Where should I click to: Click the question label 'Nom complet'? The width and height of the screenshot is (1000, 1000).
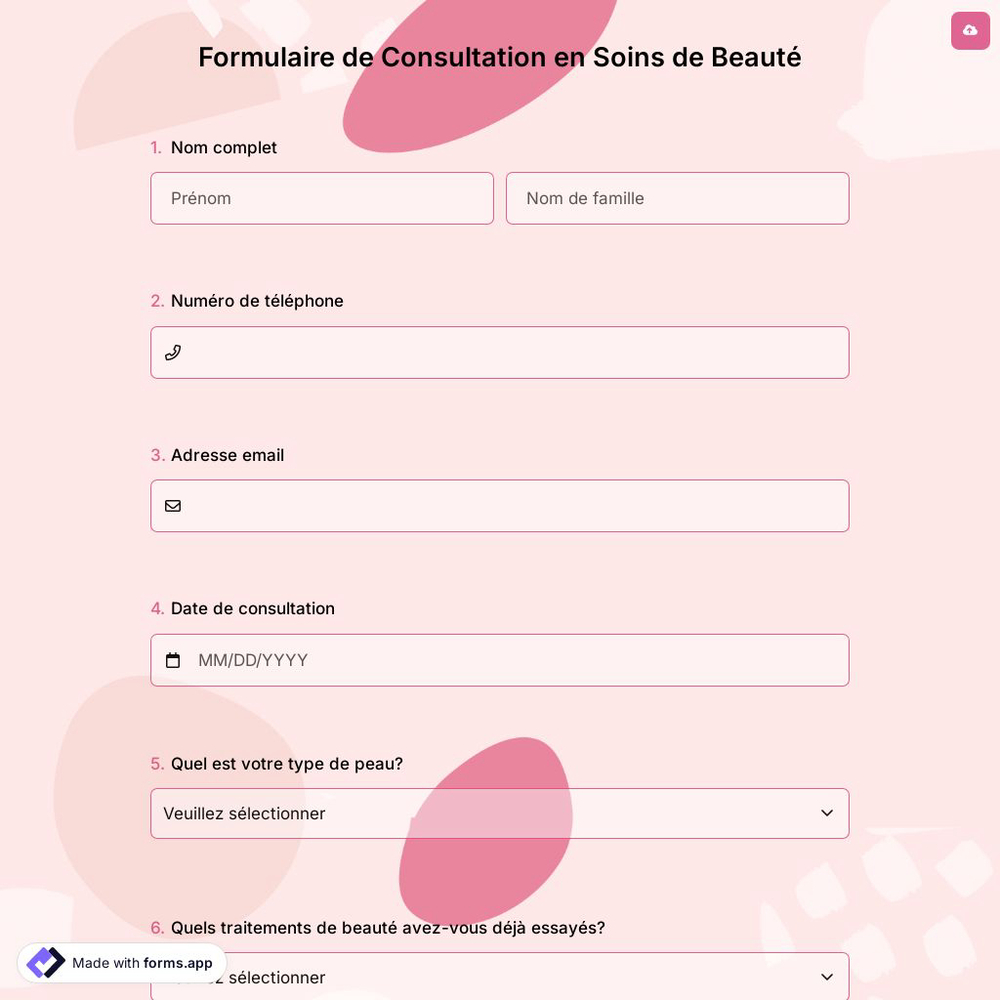tap(223, 147)
